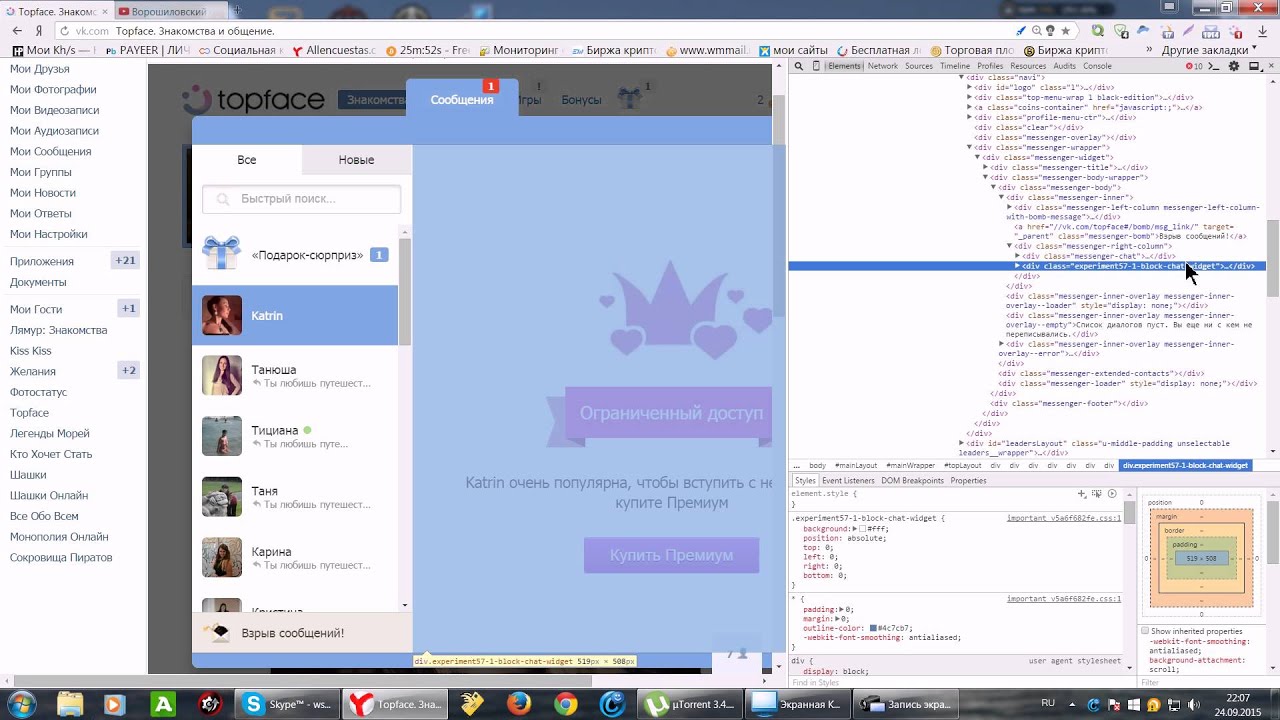Expand the messenger-chat div node
The width and height of the screenshot is (1280, 720).
(x=1017, y=256)
